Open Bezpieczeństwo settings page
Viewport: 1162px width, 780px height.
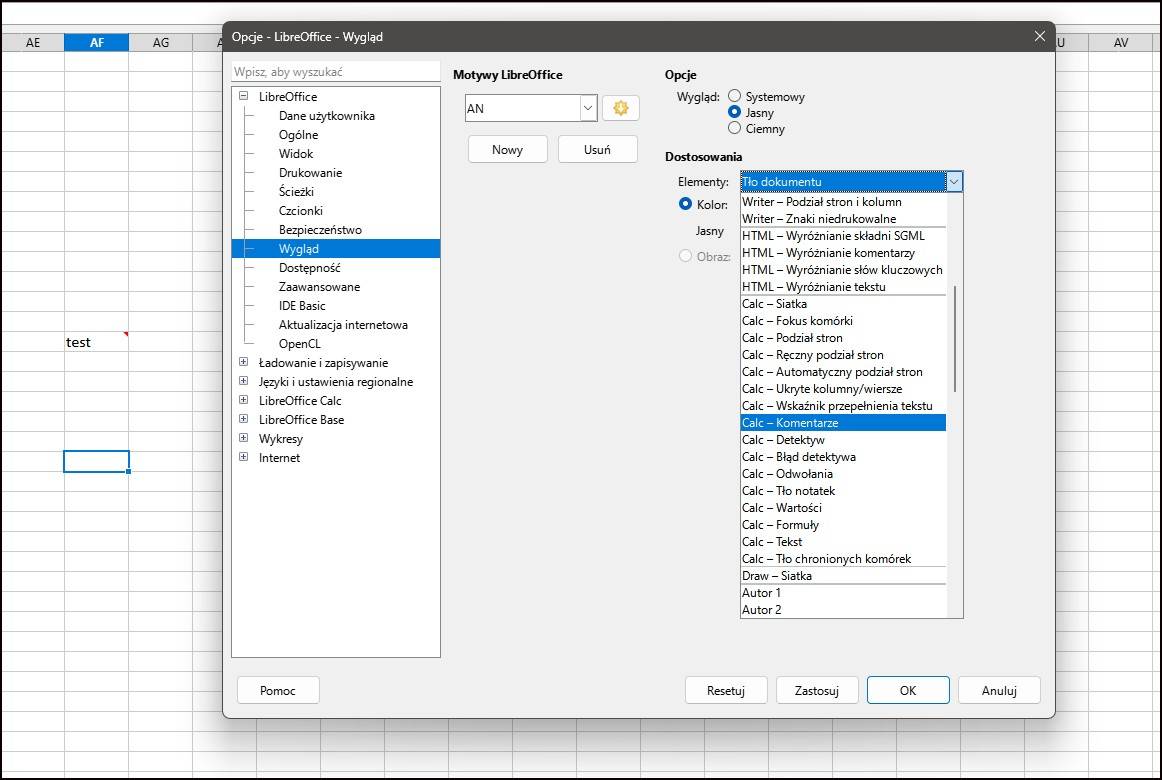coord(320,230)
